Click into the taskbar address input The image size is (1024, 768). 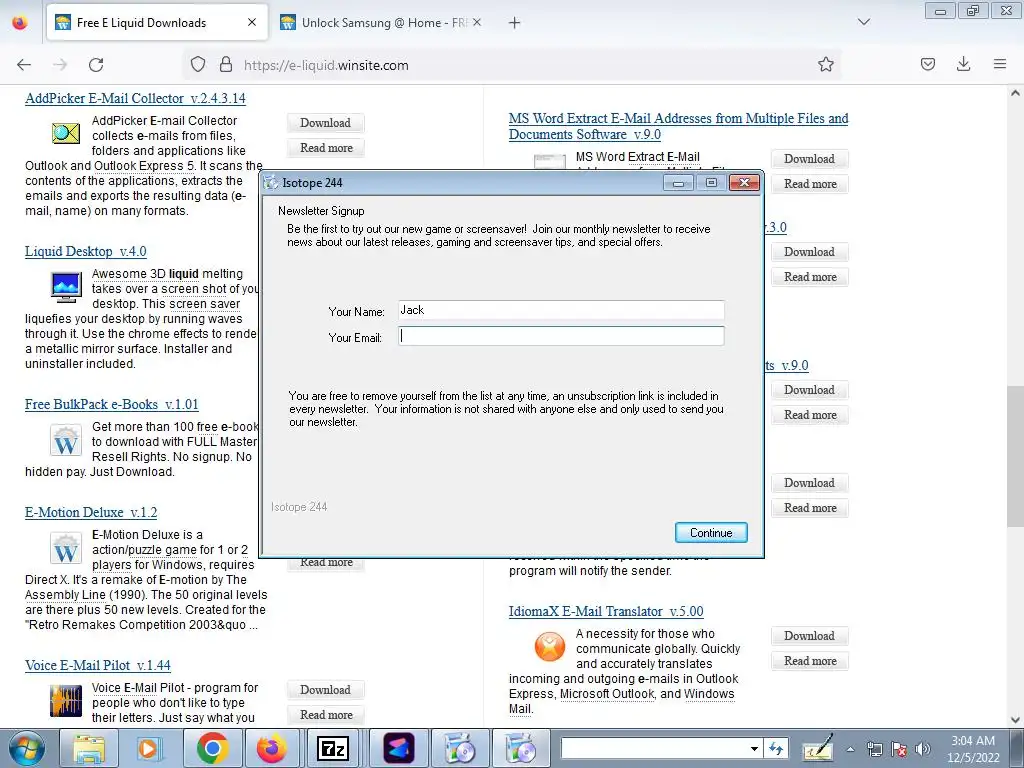[x=654, y=748]
